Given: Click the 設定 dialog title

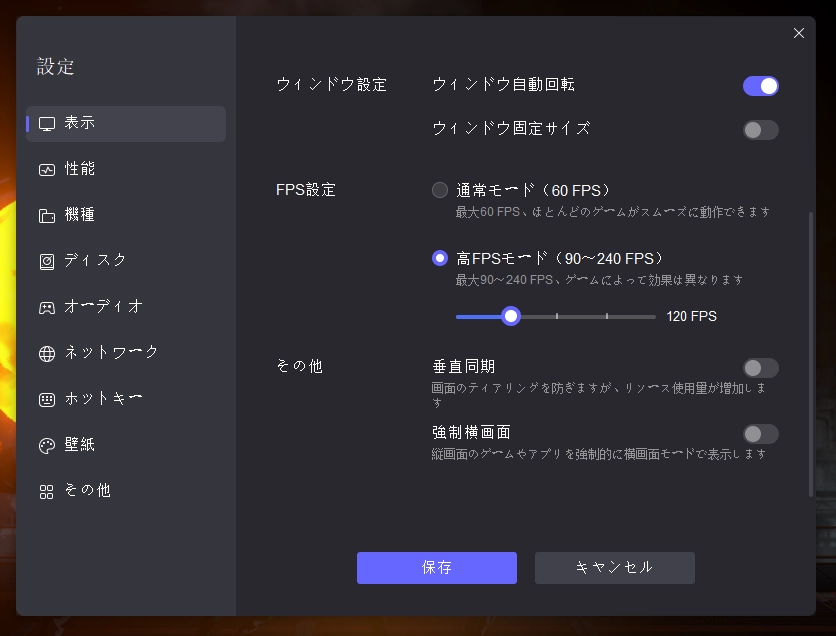Looking at the screenshot, I should click(x=55, y=67).
